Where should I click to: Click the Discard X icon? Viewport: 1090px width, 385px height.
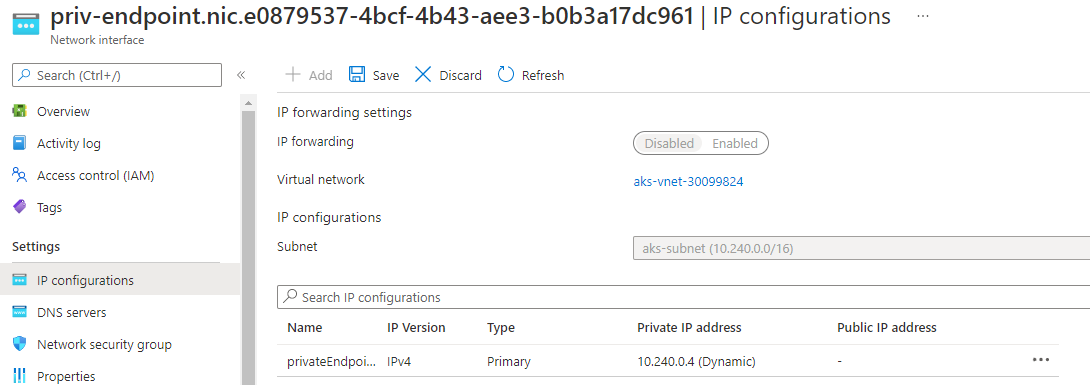click(x=423, y=74)
